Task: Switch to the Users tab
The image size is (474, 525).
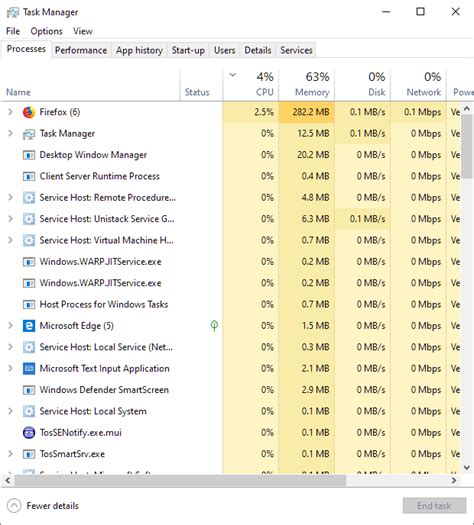Action: (224, 51)
